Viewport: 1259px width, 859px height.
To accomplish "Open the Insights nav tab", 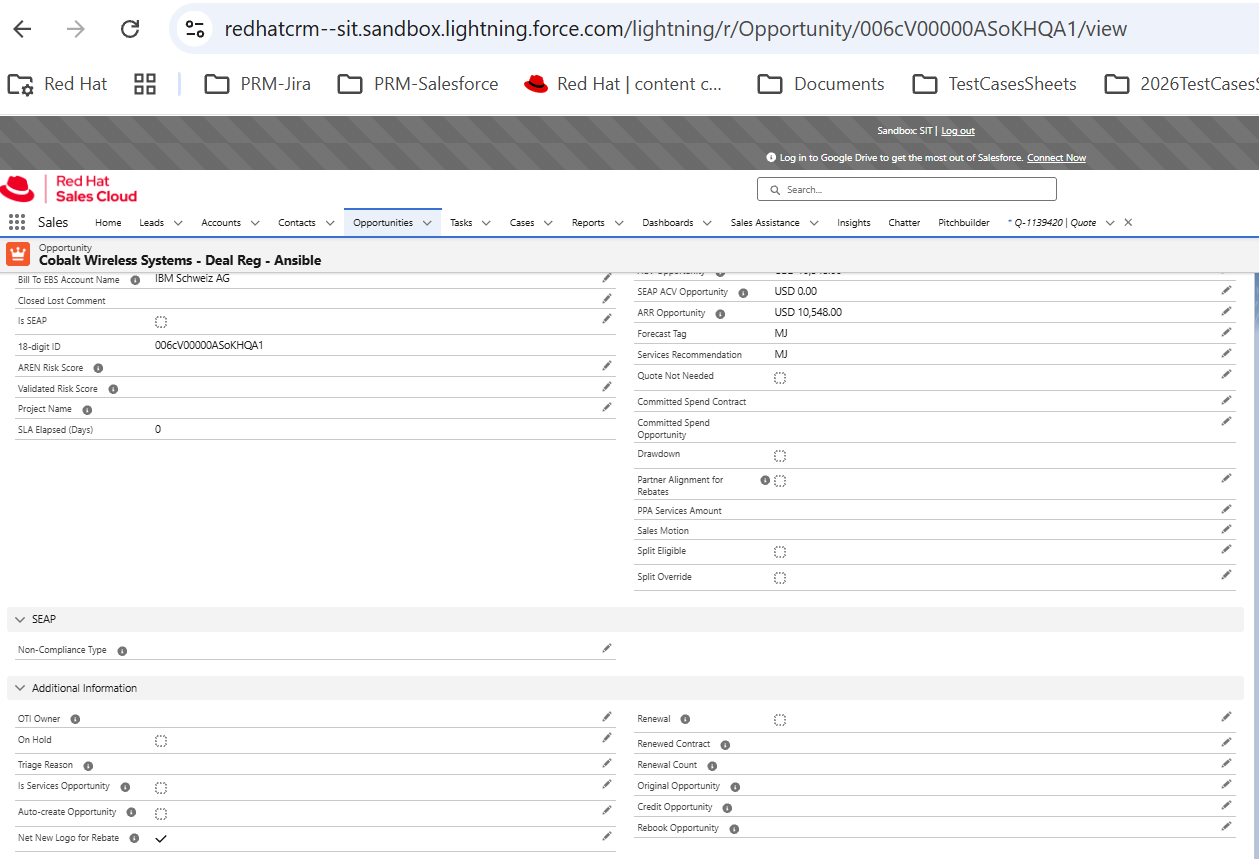I will (x=854, y=223).
